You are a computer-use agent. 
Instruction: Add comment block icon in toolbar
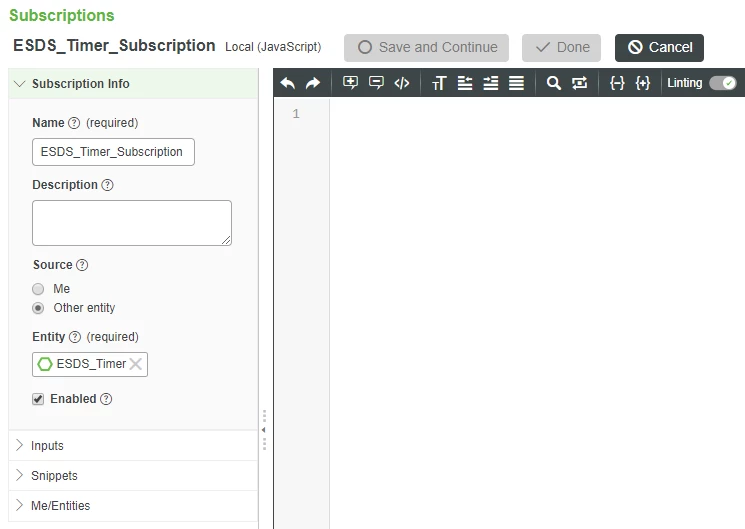tap(351, 83)
